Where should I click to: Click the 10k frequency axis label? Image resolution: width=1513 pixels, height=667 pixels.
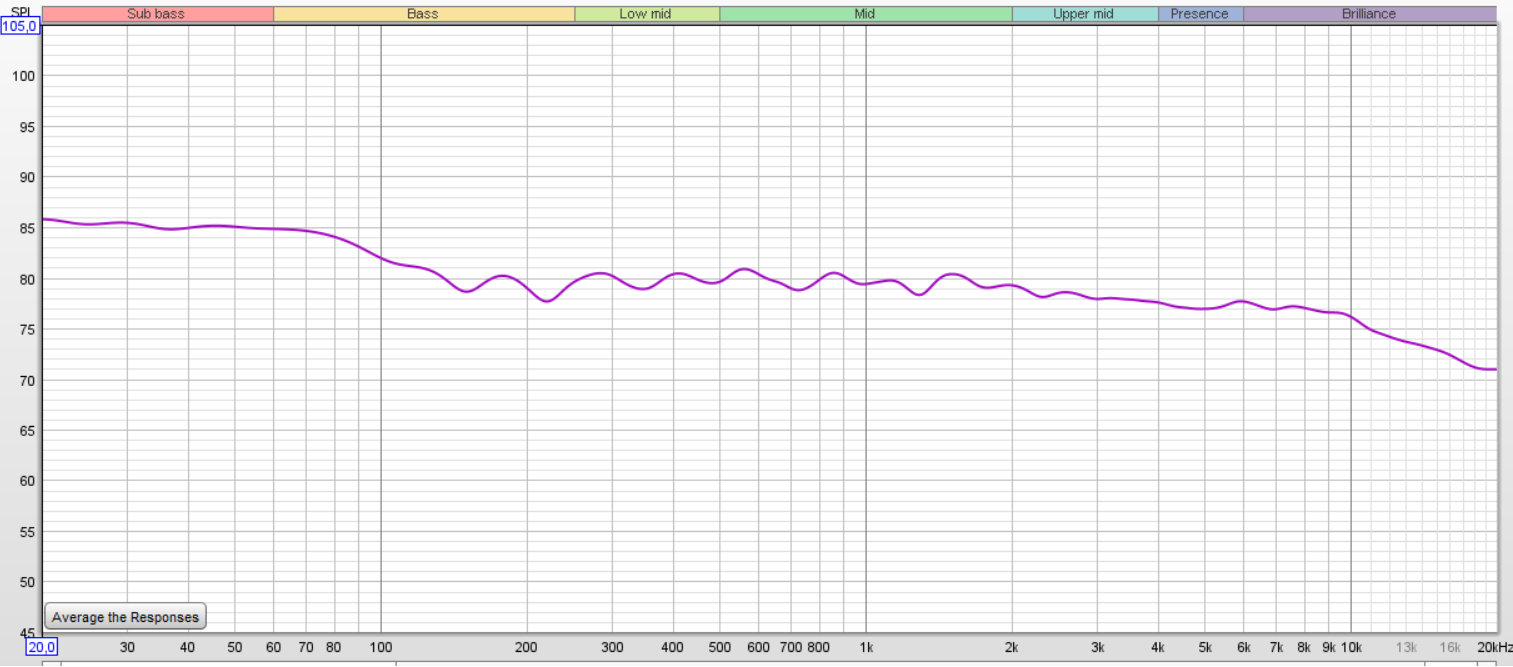click(x=1351, y=647)
